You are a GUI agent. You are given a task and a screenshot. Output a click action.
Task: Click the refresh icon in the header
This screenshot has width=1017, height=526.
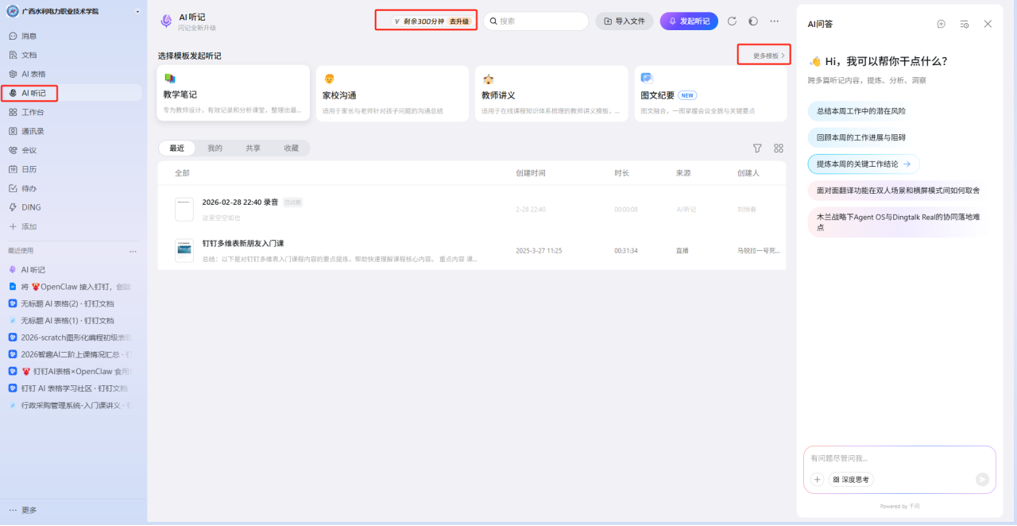point(732,21)
